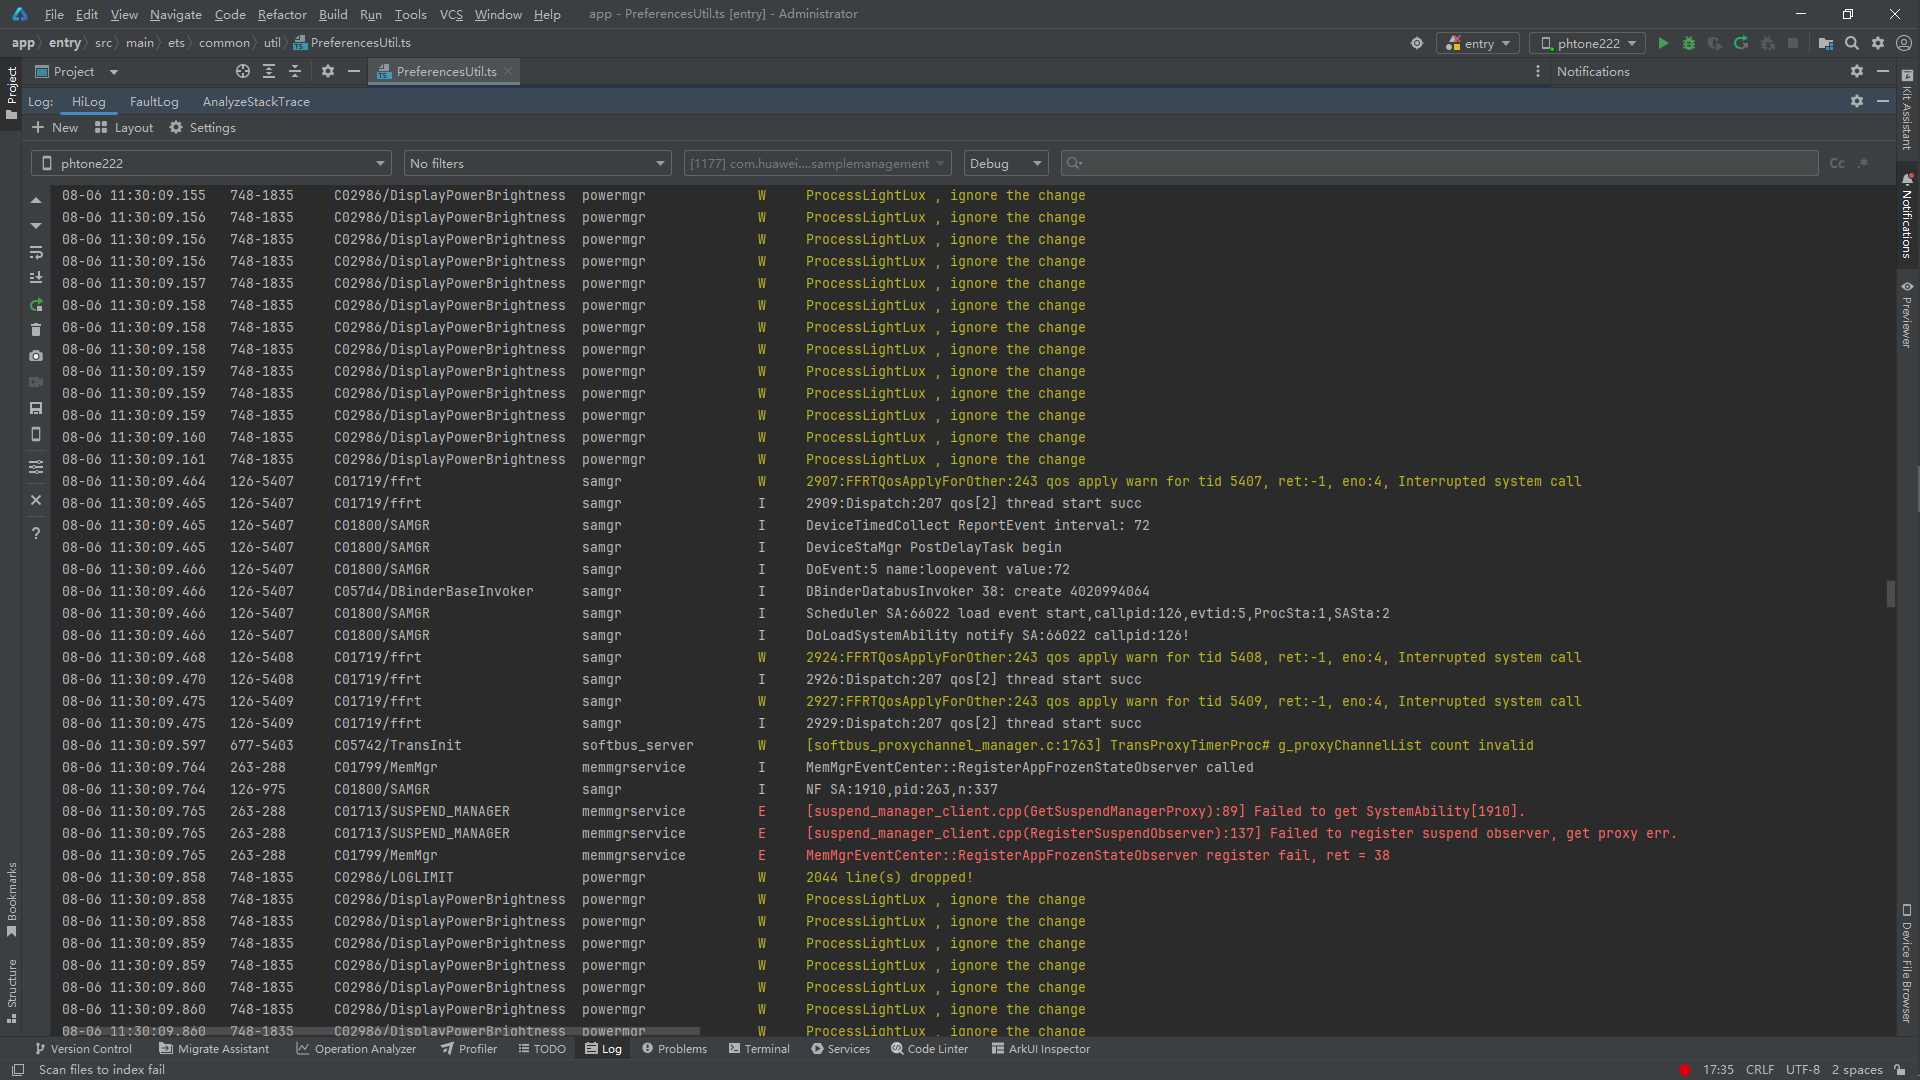Screen dimensions: 1920x1080
Task: Open the ArkUI Inspector tool window
Action: (x=1041, y=1049)
